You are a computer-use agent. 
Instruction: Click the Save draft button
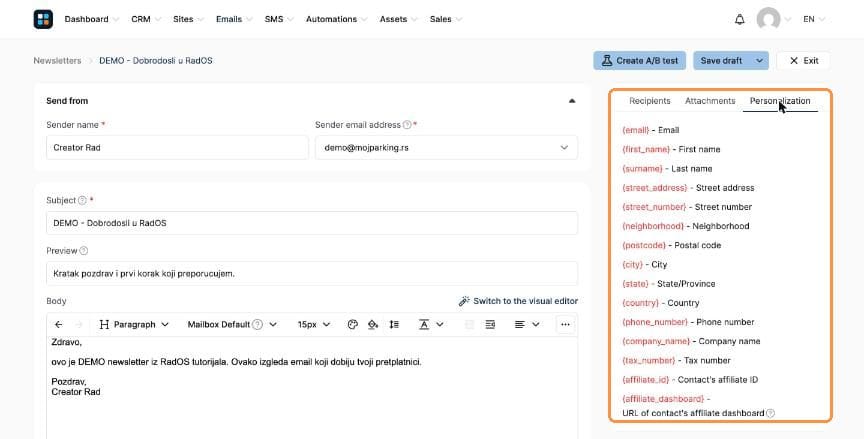(721, 61)
